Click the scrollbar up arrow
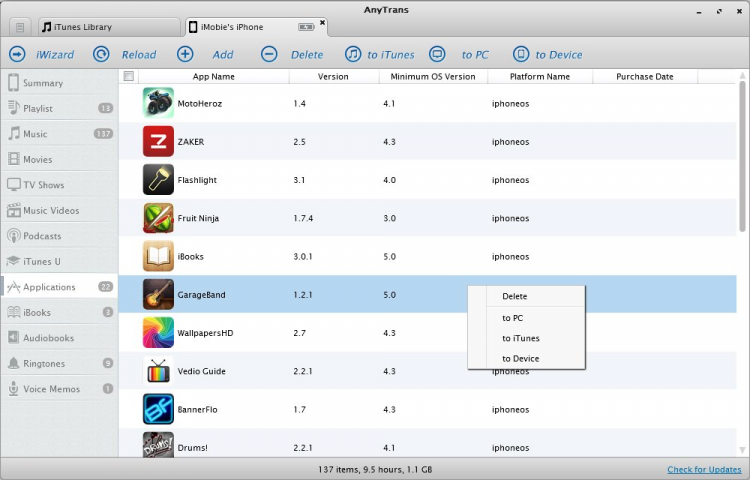Screen dimensions: 750x480 (x=742, y=75)
